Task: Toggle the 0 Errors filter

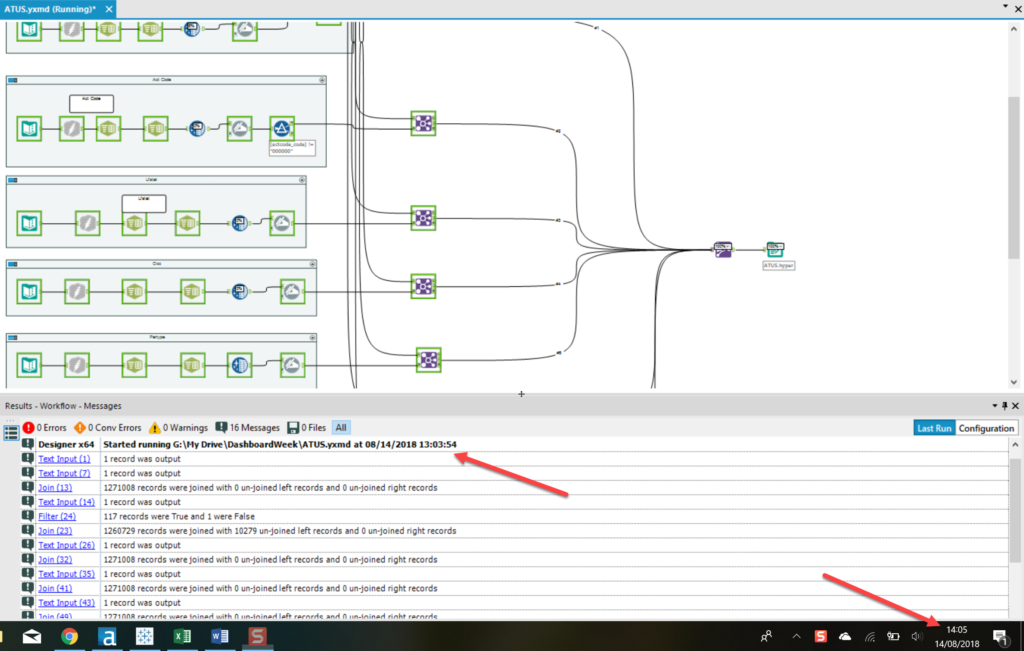Action: tap(44, 428)
